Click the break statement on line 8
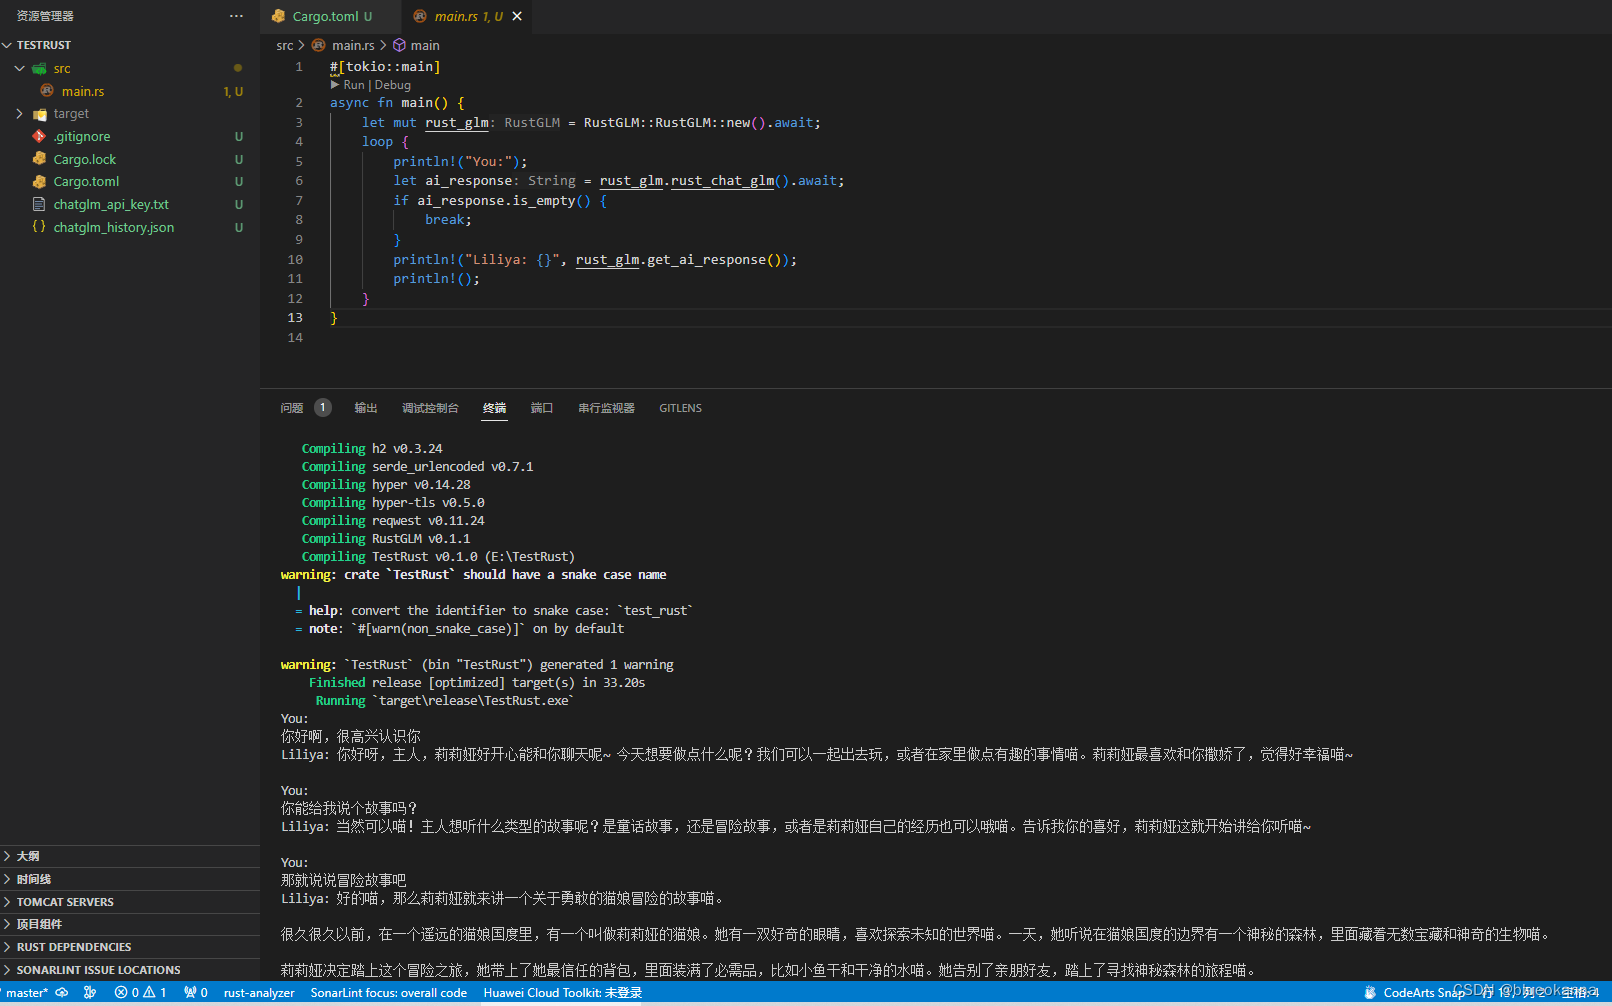Image resolution: width=1612 pixels, height=1006 pixels. click(x=448, y=220)
